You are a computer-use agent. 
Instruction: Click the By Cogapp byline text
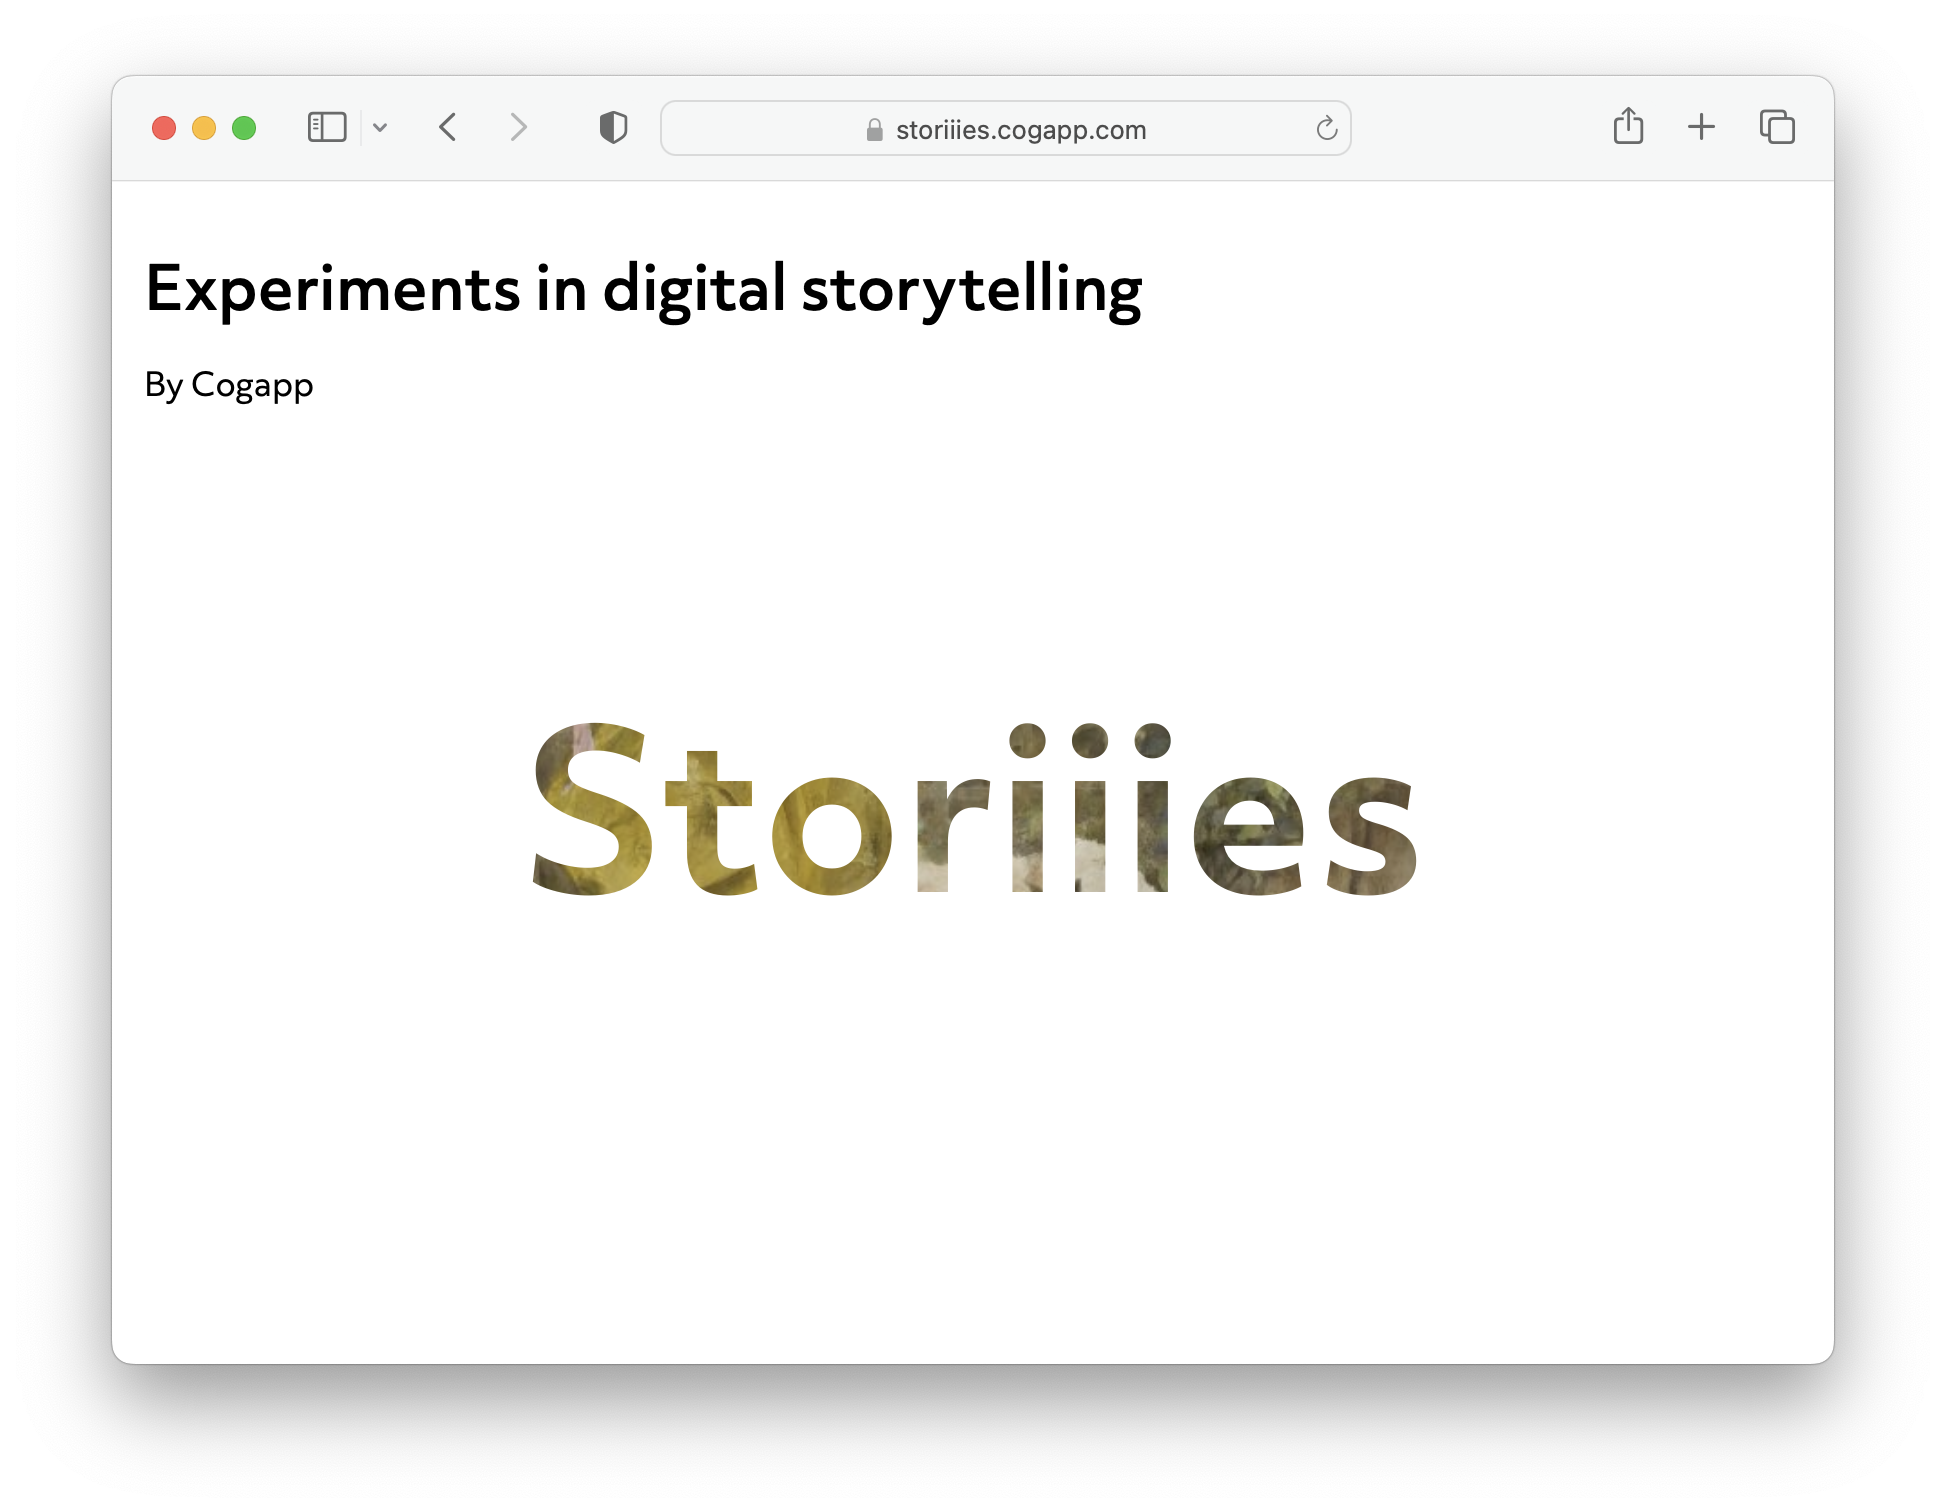pos(229,385)
